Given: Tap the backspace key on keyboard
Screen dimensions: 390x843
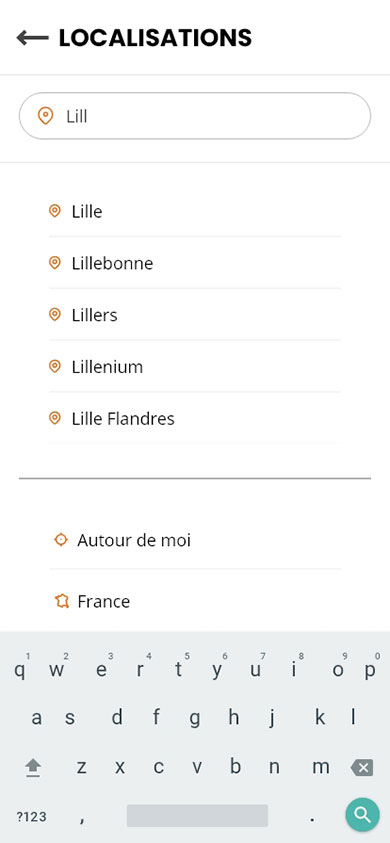Looking at the screenshot, I should point(362,767).
